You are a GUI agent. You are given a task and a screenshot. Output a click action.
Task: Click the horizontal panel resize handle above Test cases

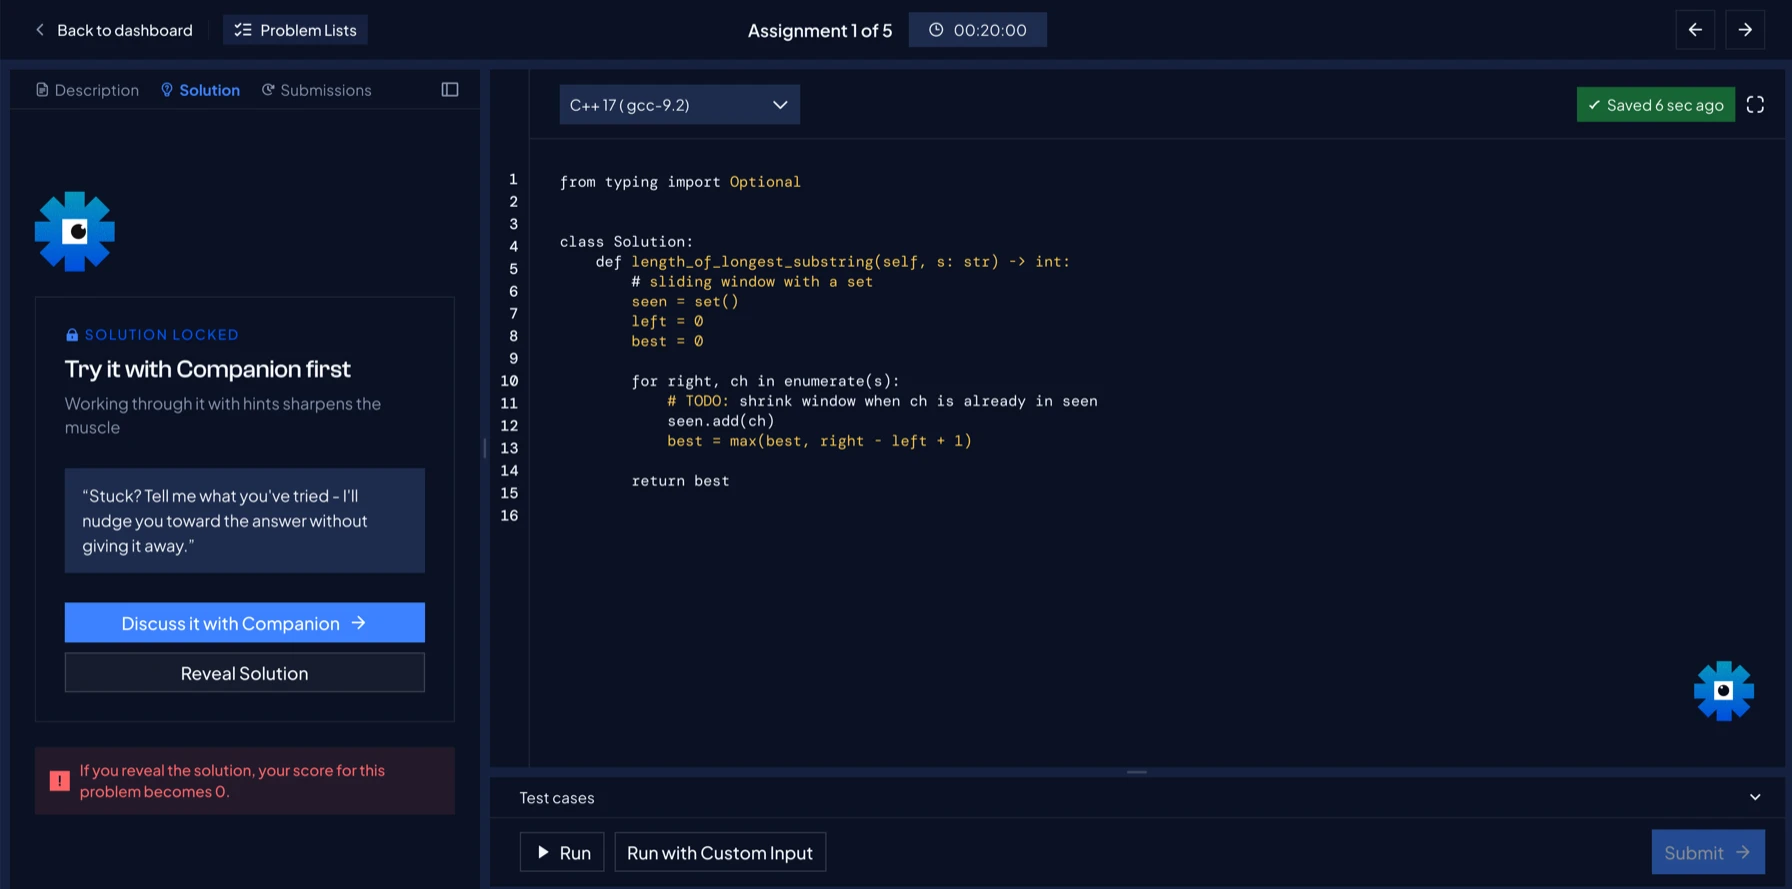[x=1137, y=772]
